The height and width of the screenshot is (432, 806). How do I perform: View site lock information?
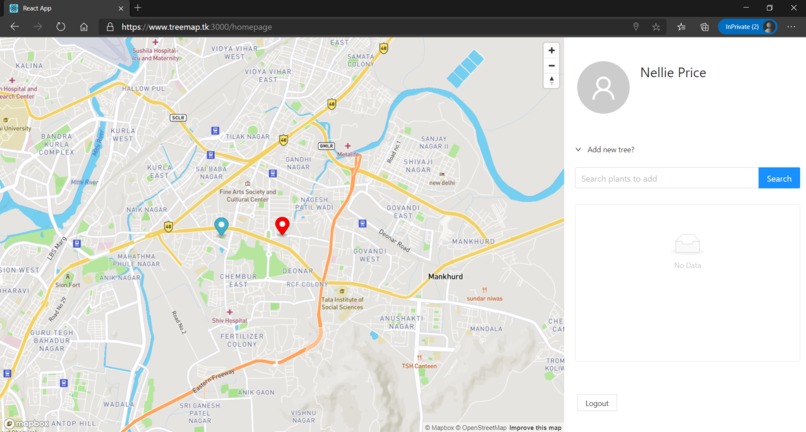click(x=110, y=27)
